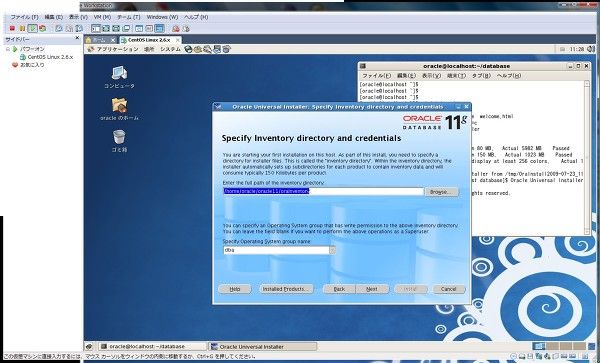Viewport: 600px width, 363px height.
Task: Select the Appliance view toolbar icon
Action: tap(149, 28)
